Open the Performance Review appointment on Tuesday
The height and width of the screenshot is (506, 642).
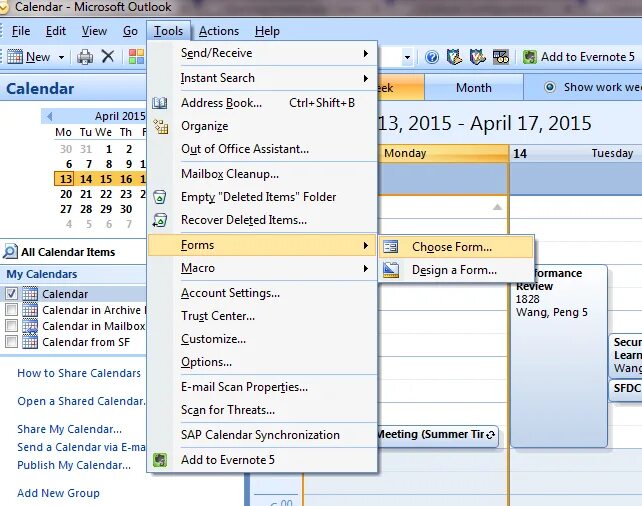tap(559, 356)
